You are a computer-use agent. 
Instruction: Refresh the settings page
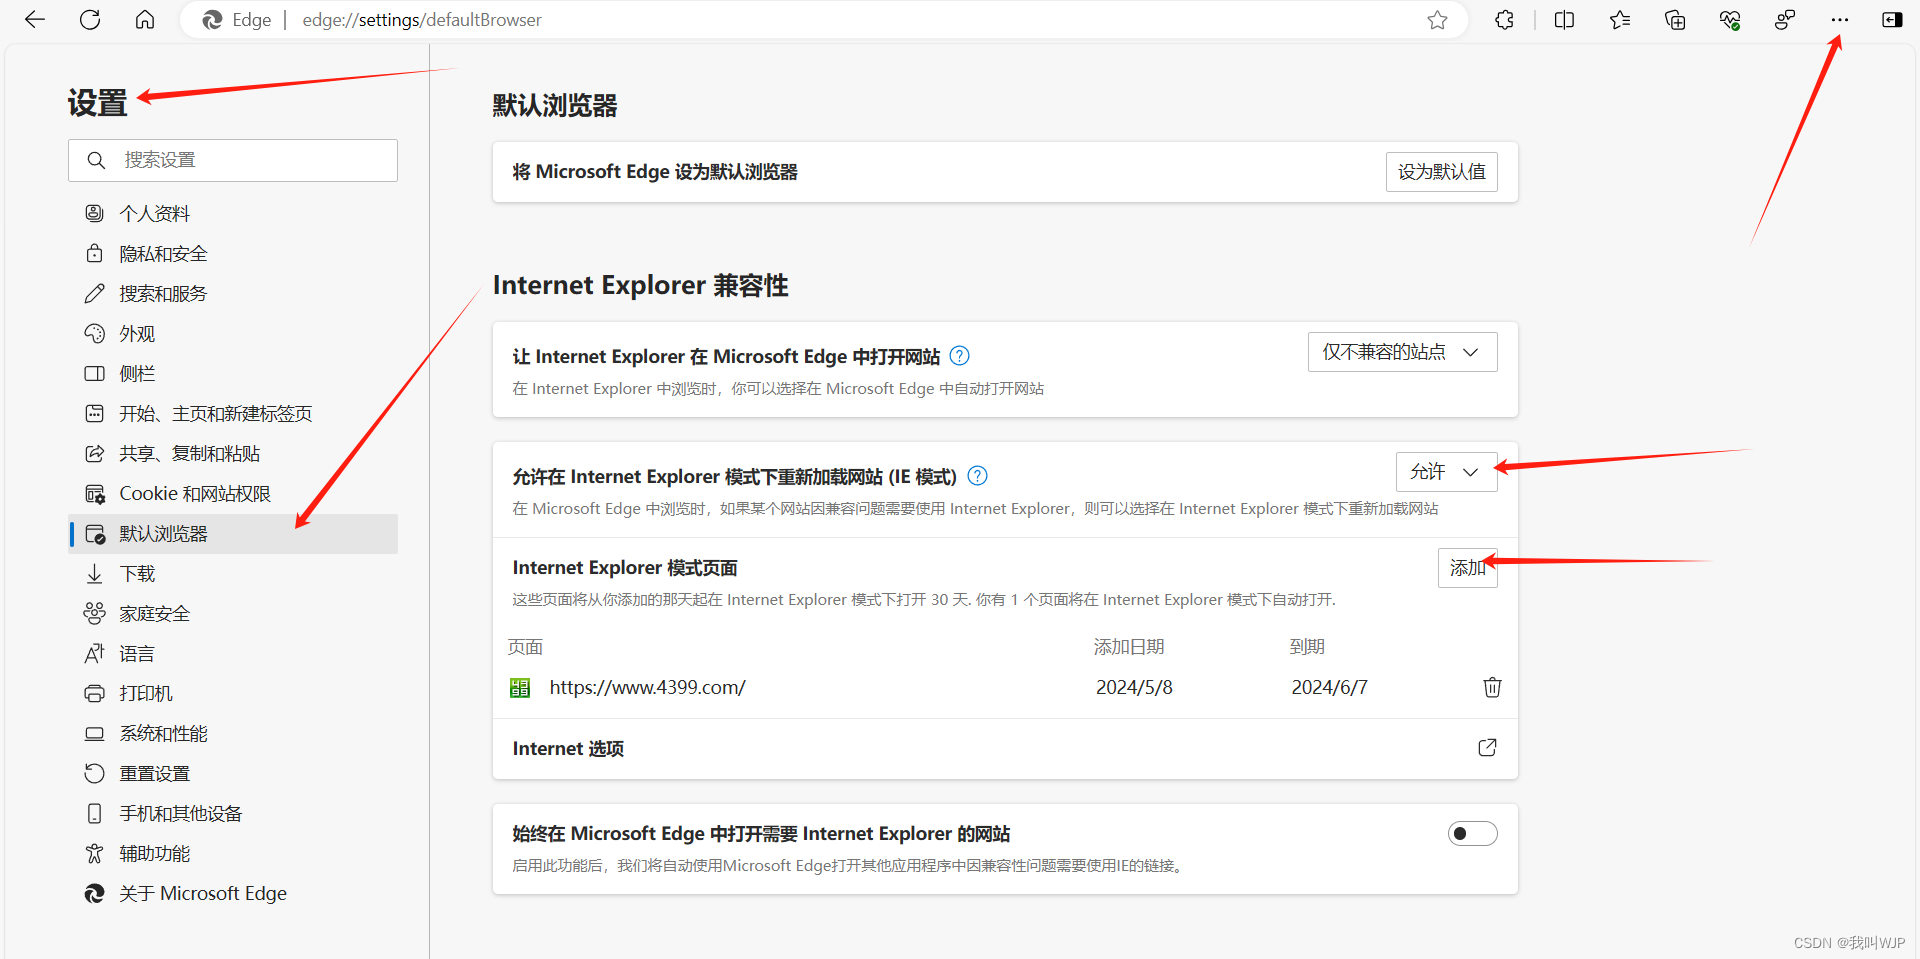pyautogui.click(x=90, y=19)
